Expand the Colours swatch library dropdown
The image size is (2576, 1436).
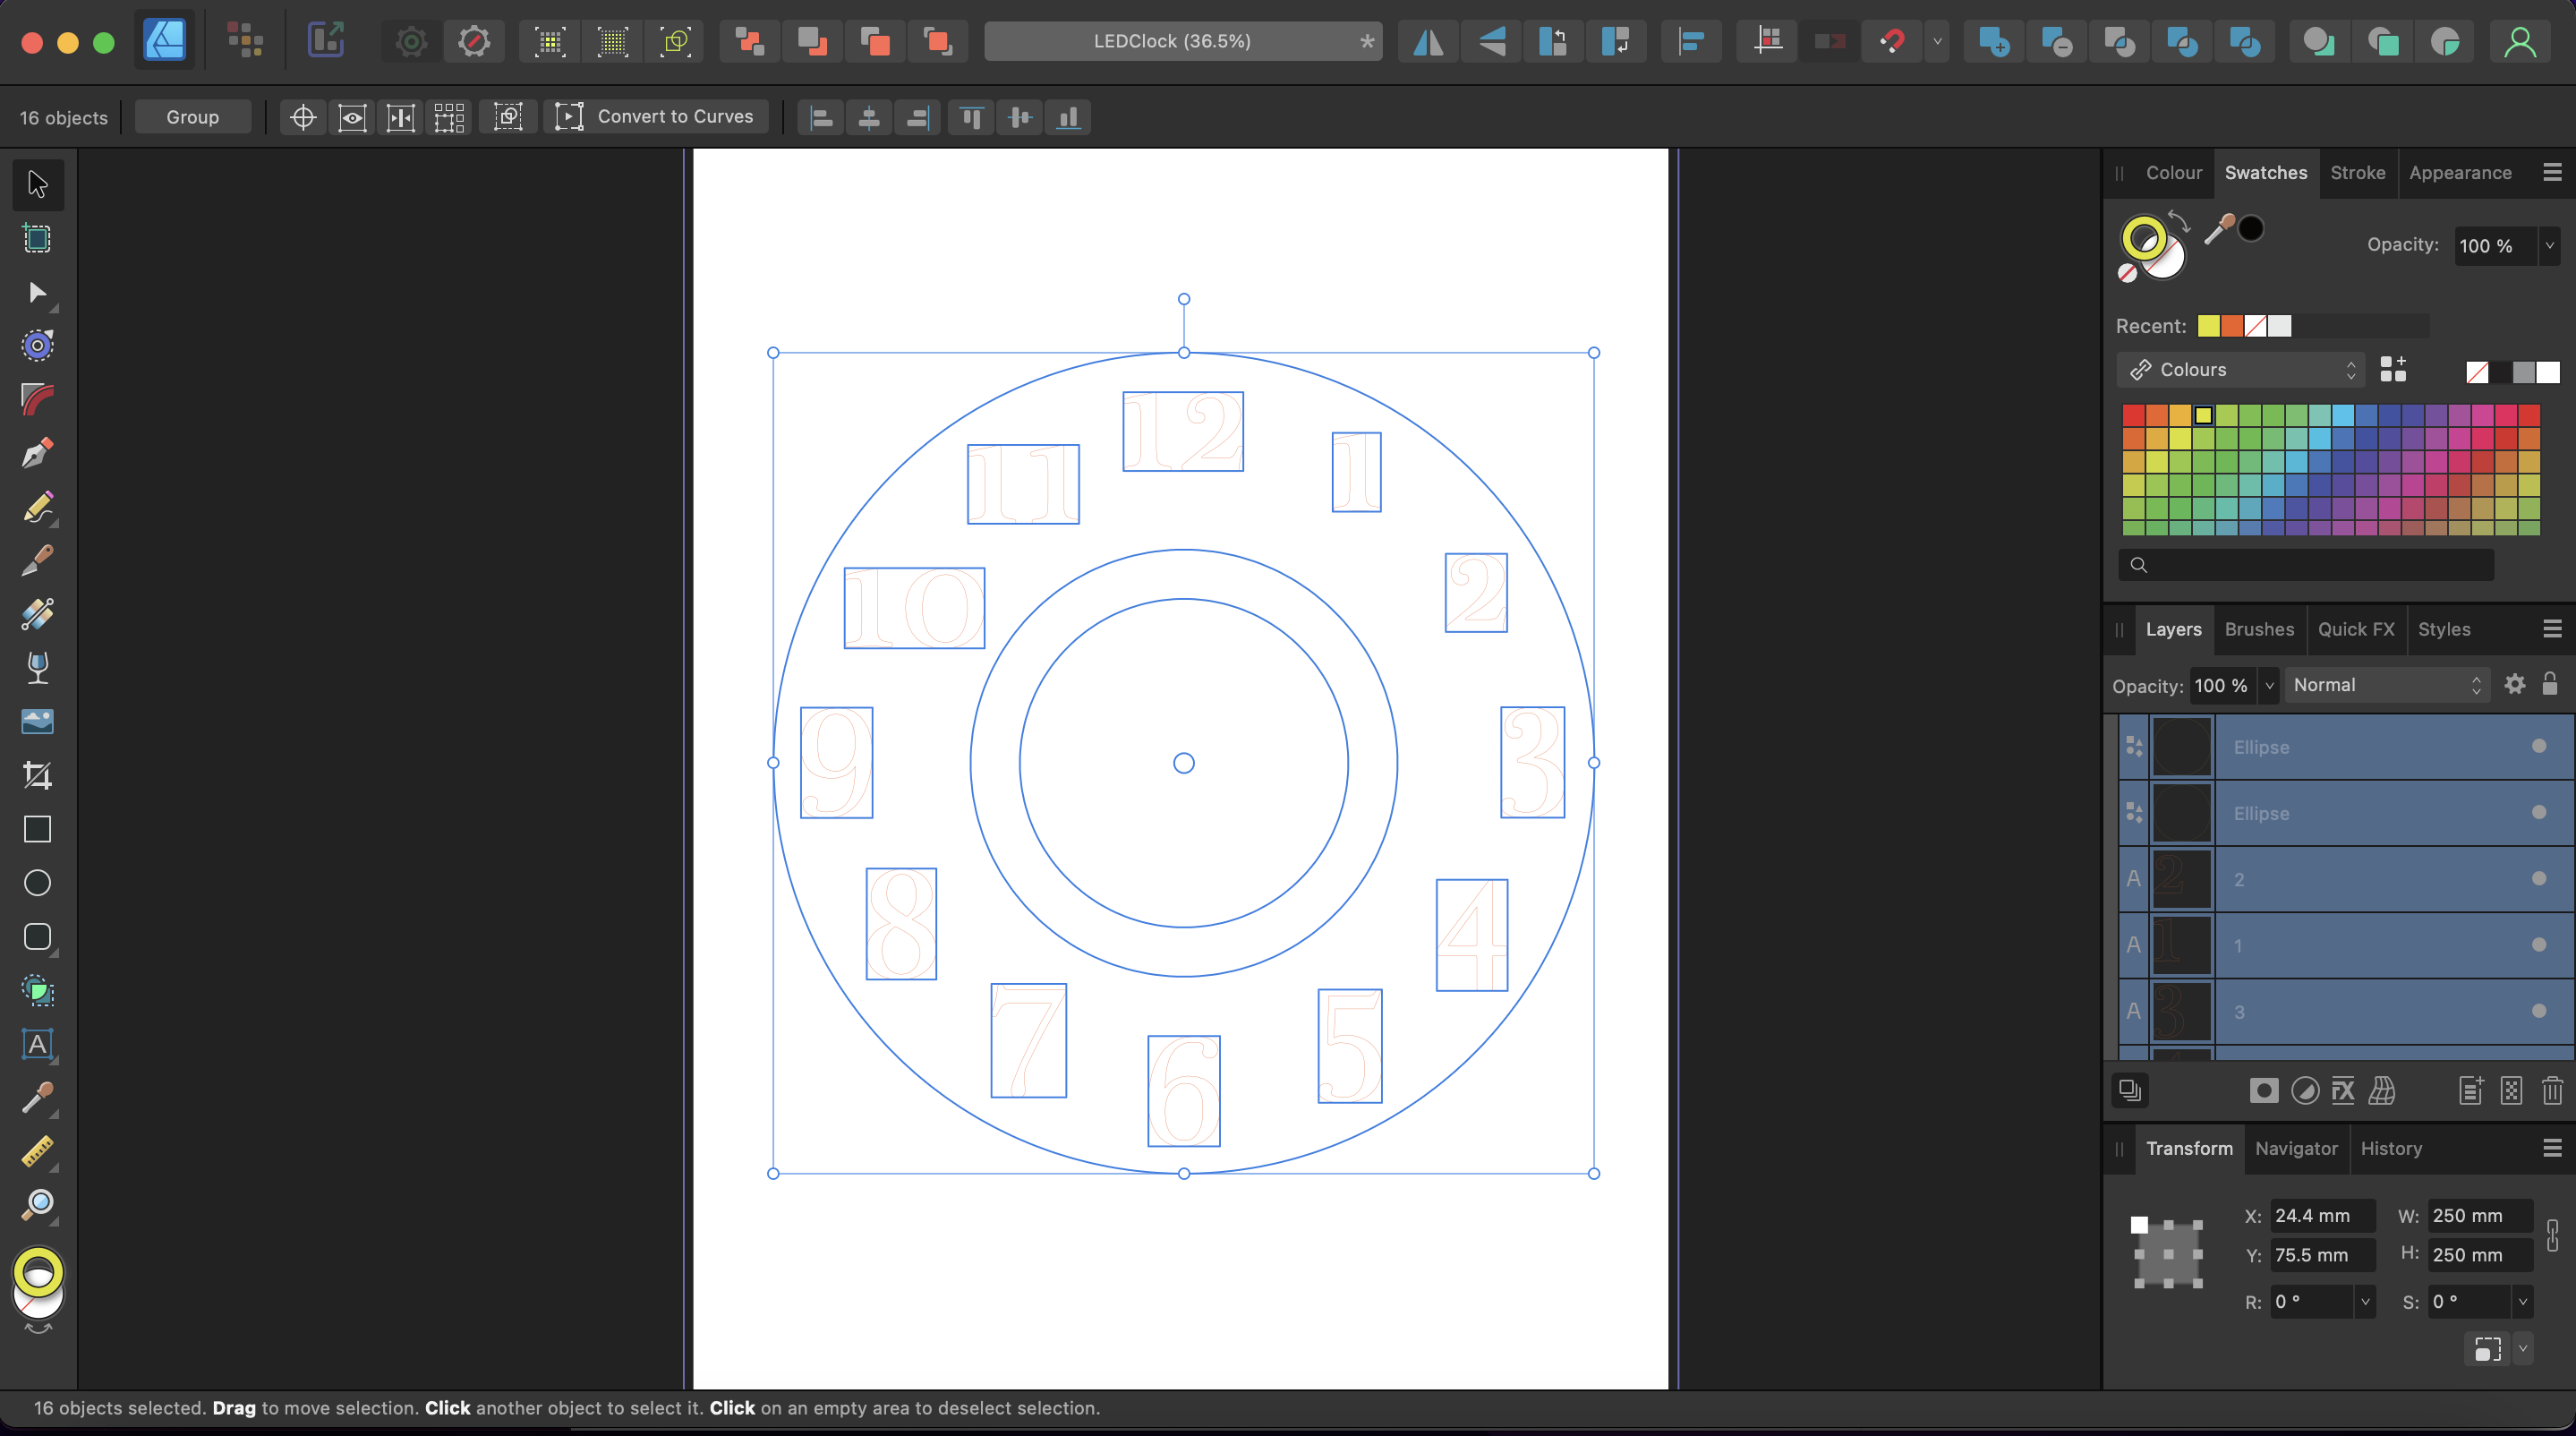(2240, 368)
